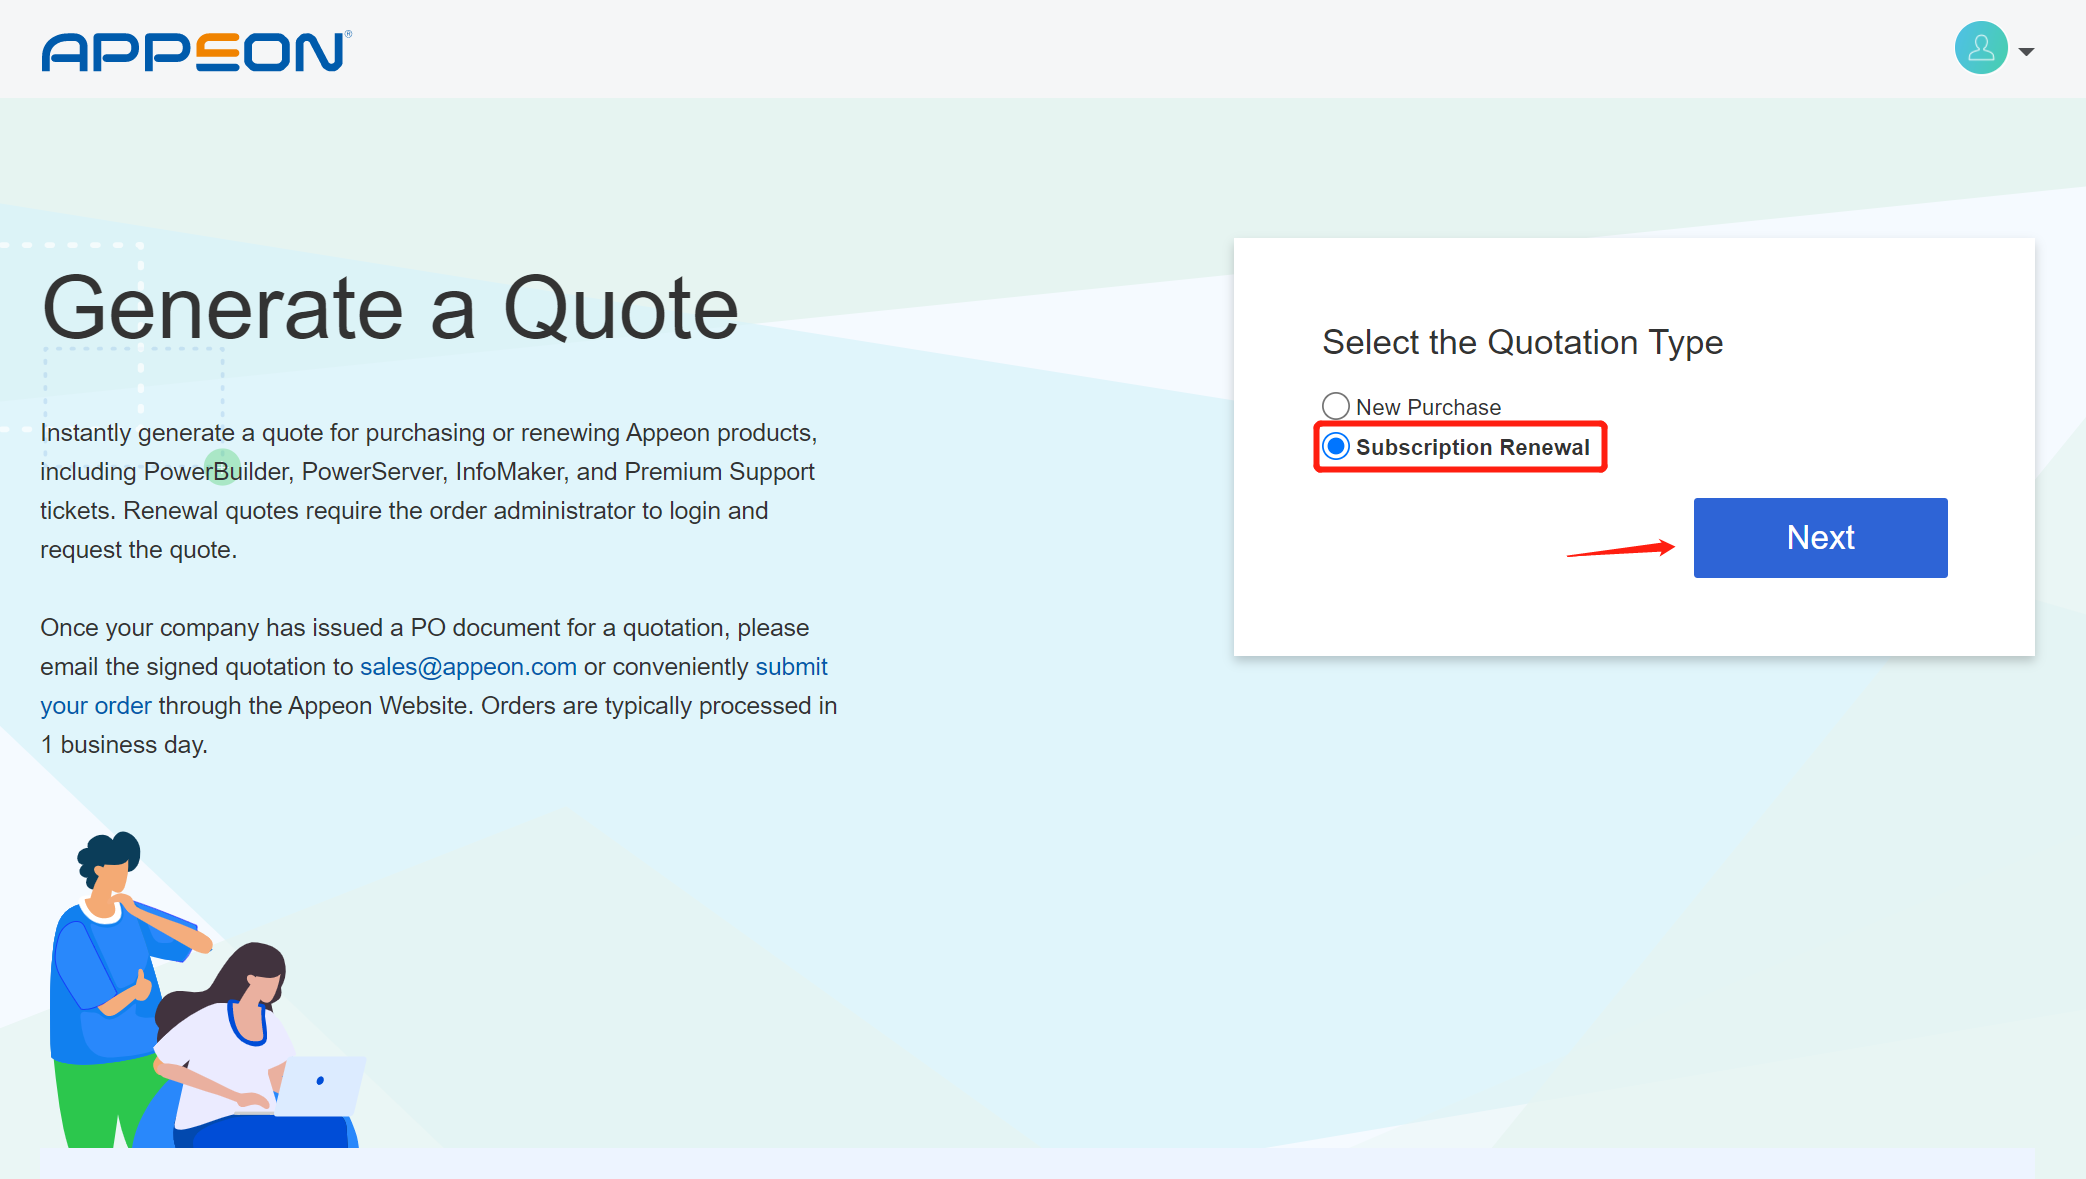Select the Subscription Renewal radio button

(x=1336, y=446)
